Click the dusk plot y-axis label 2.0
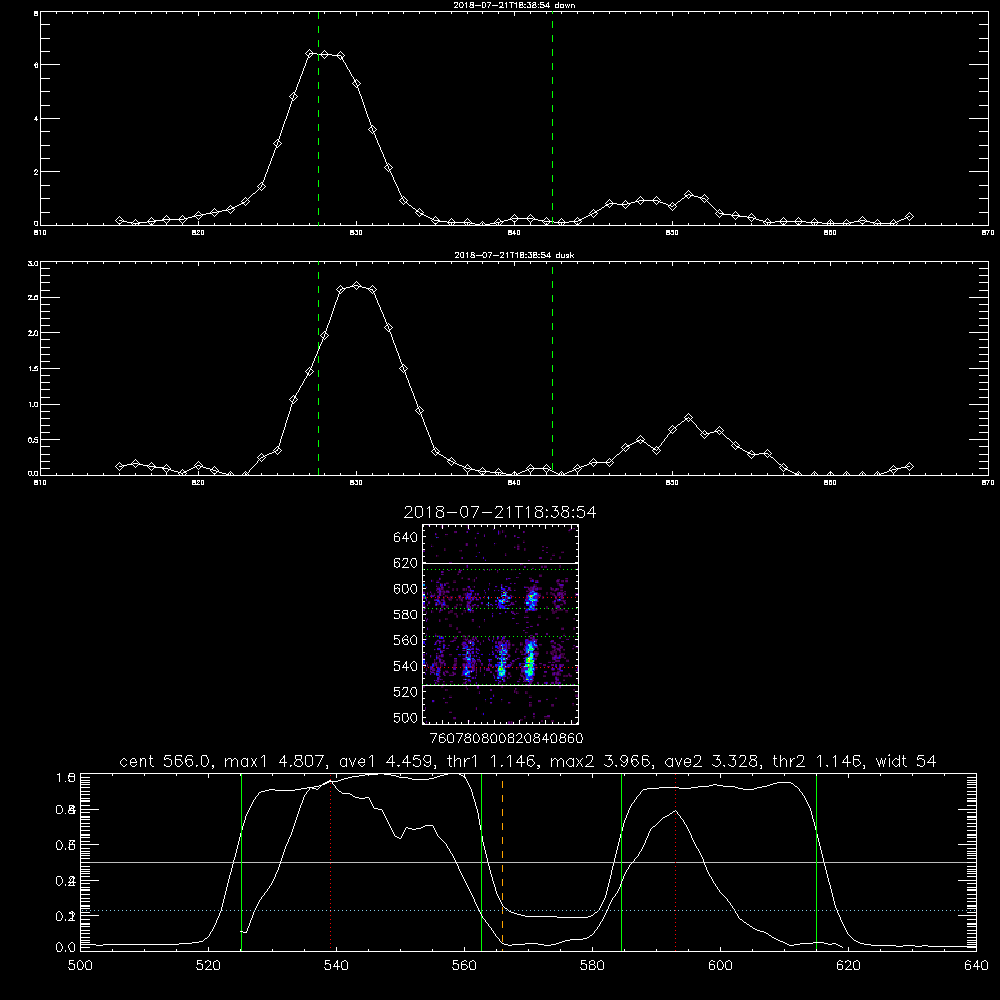This screenshot has width=1000, height=1000. [x=34, y=333]
